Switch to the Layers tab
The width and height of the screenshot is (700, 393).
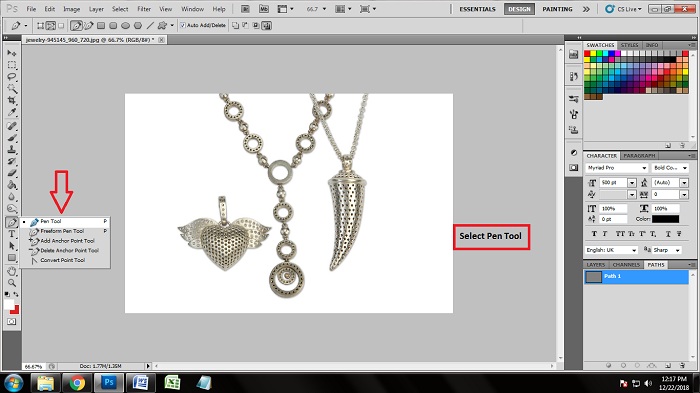pyautogui.click(x=596, y=265)
